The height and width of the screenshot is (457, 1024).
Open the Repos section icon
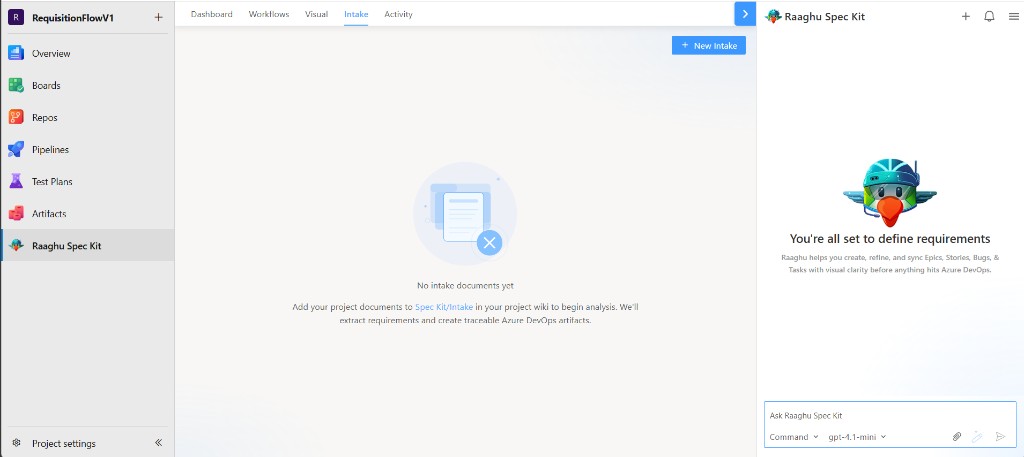pyautogui.click(x=16, y=118)
